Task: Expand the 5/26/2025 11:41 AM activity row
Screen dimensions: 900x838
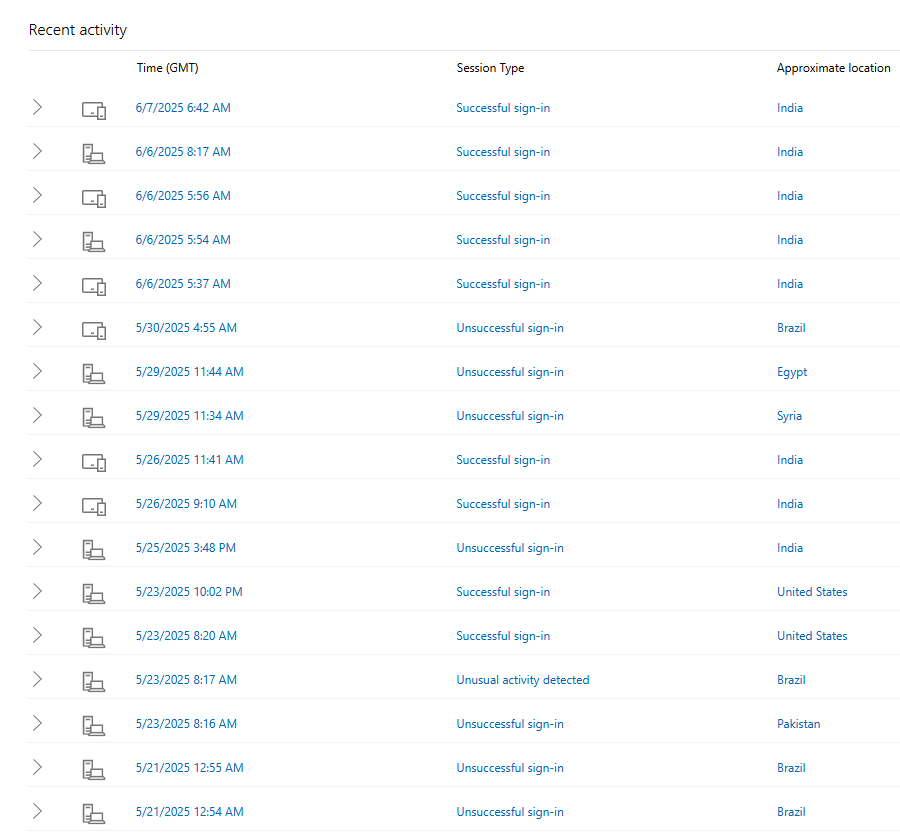Action: pyautogui.click(x=37, y=459)
